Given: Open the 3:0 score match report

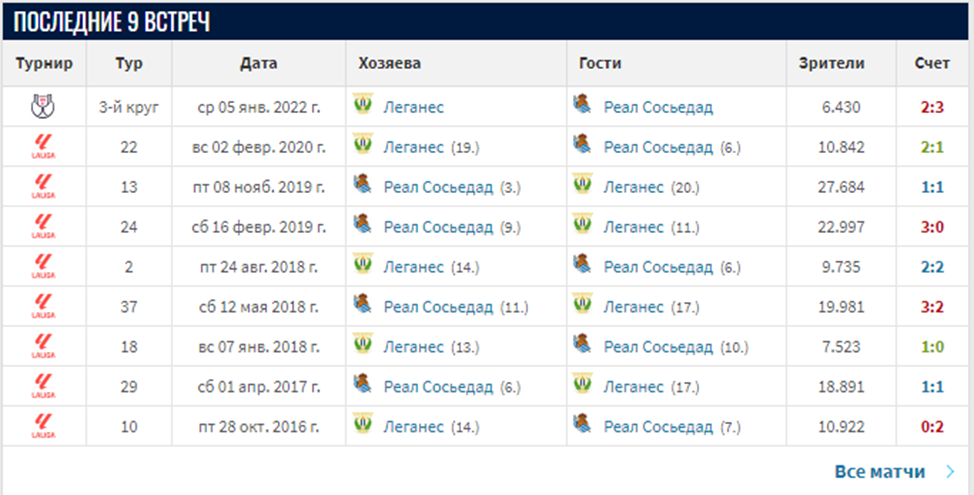Looking at the screenshot, I should (x=932, y=227).
